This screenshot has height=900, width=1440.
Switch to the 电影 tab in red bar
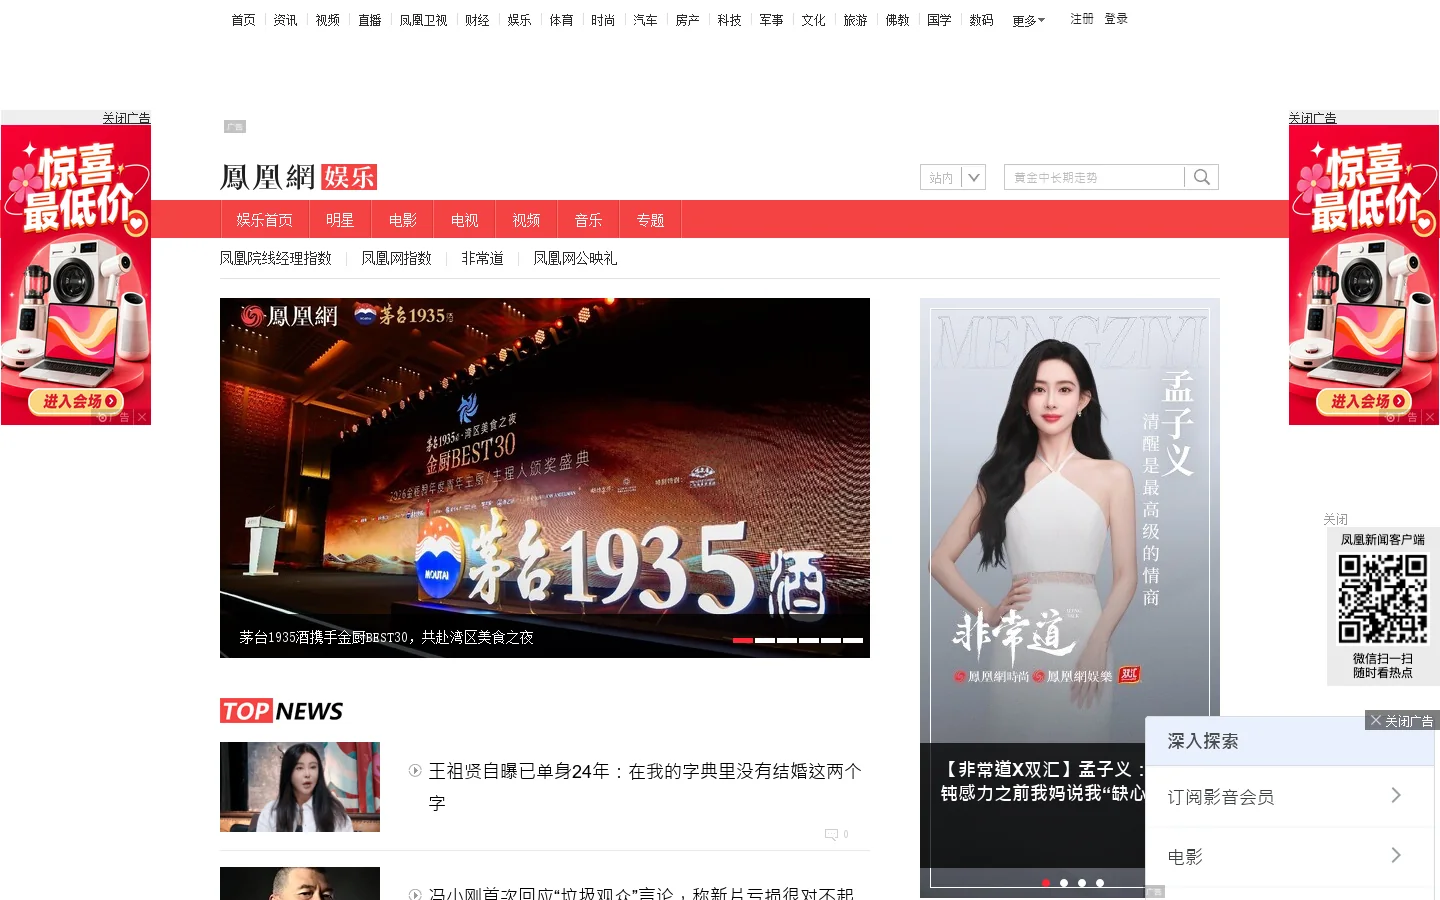point(402,220)
